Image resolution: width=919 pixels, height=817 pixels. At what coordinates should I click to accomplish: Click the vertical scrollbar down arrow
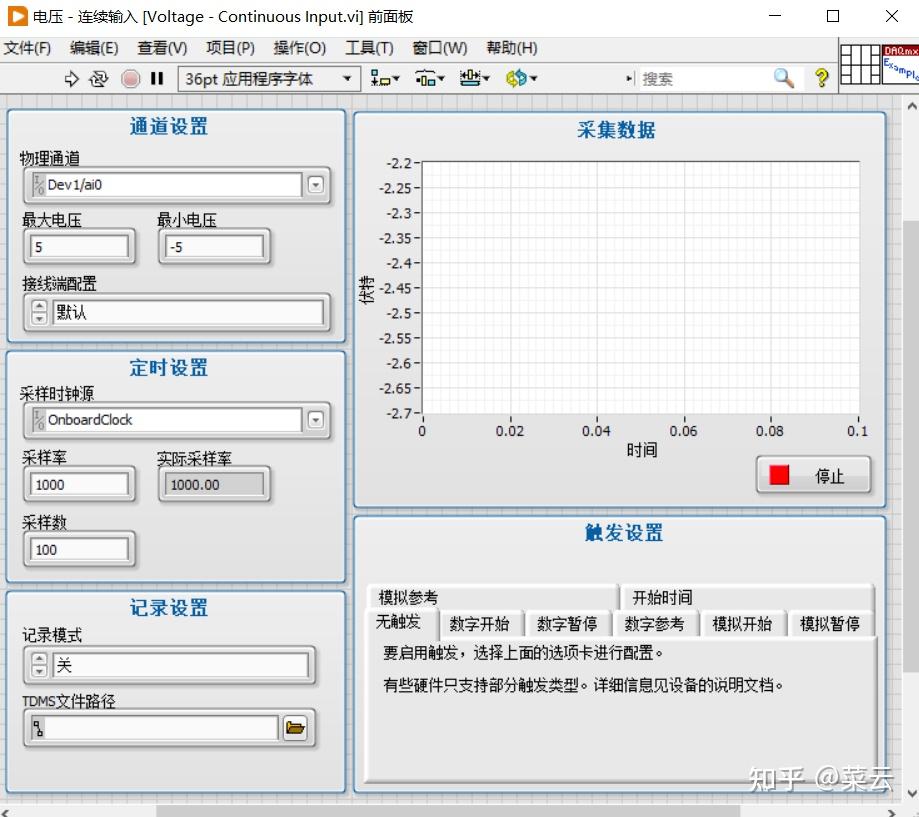911,793
